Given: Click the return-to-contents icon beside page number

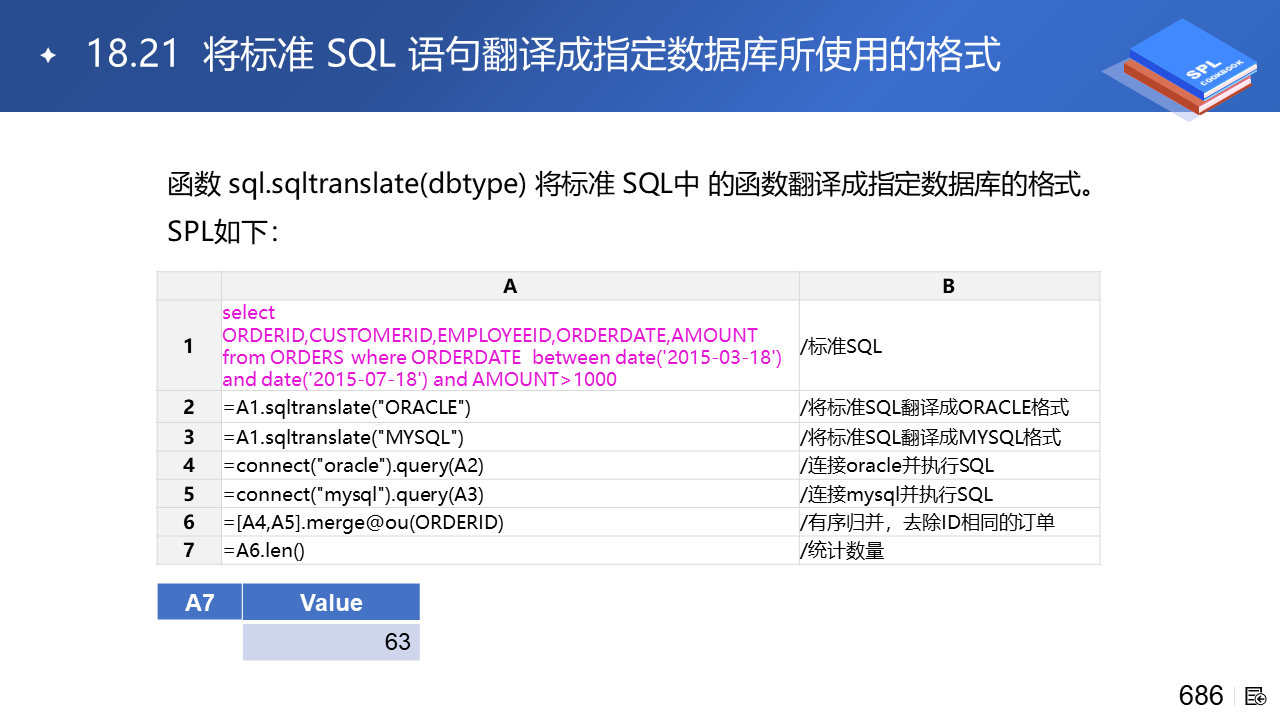Looking at the screenshot, I should tap(1256, 696).
